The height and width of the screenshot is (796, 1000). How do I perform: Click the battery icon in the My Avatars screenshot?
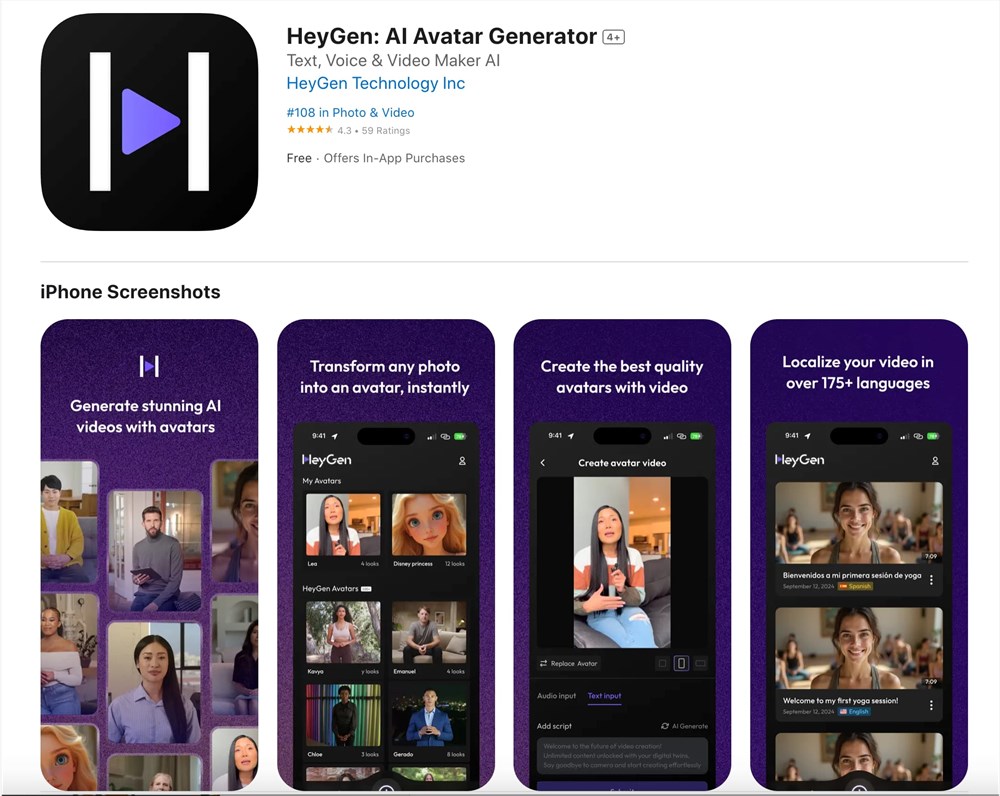(x=460, y=436)
